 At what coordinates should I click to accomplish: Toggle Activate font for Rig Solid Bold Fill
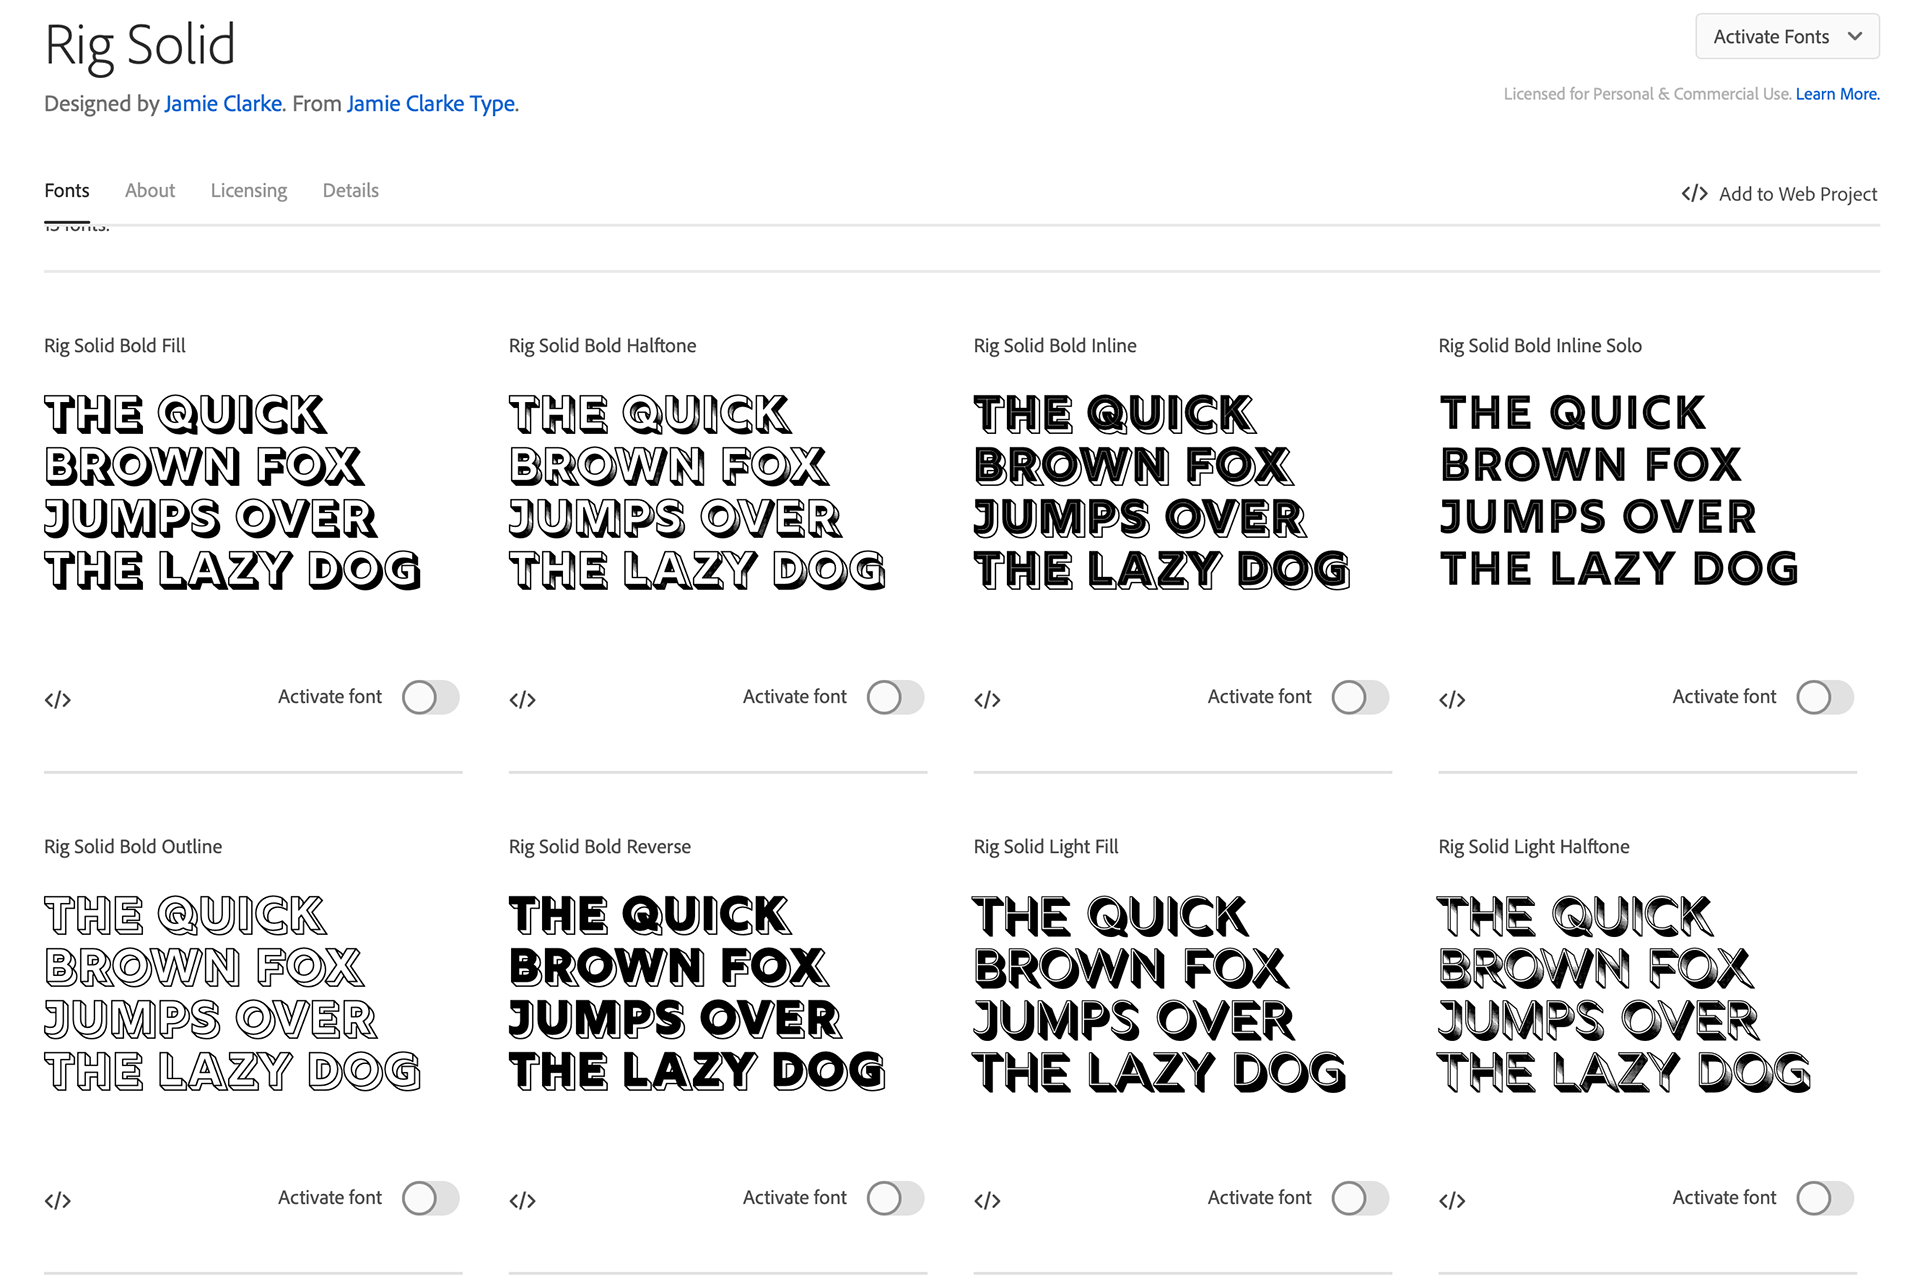click(431, 697)
